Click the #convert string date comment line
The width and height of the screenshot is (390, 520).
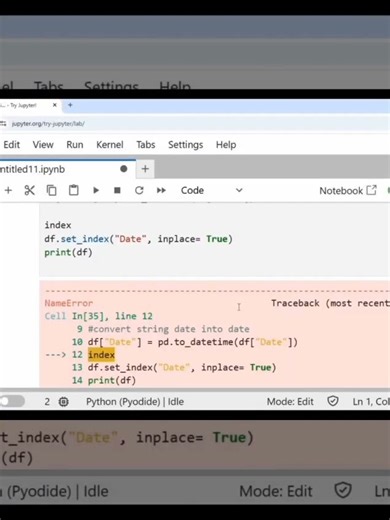(169, 329)
